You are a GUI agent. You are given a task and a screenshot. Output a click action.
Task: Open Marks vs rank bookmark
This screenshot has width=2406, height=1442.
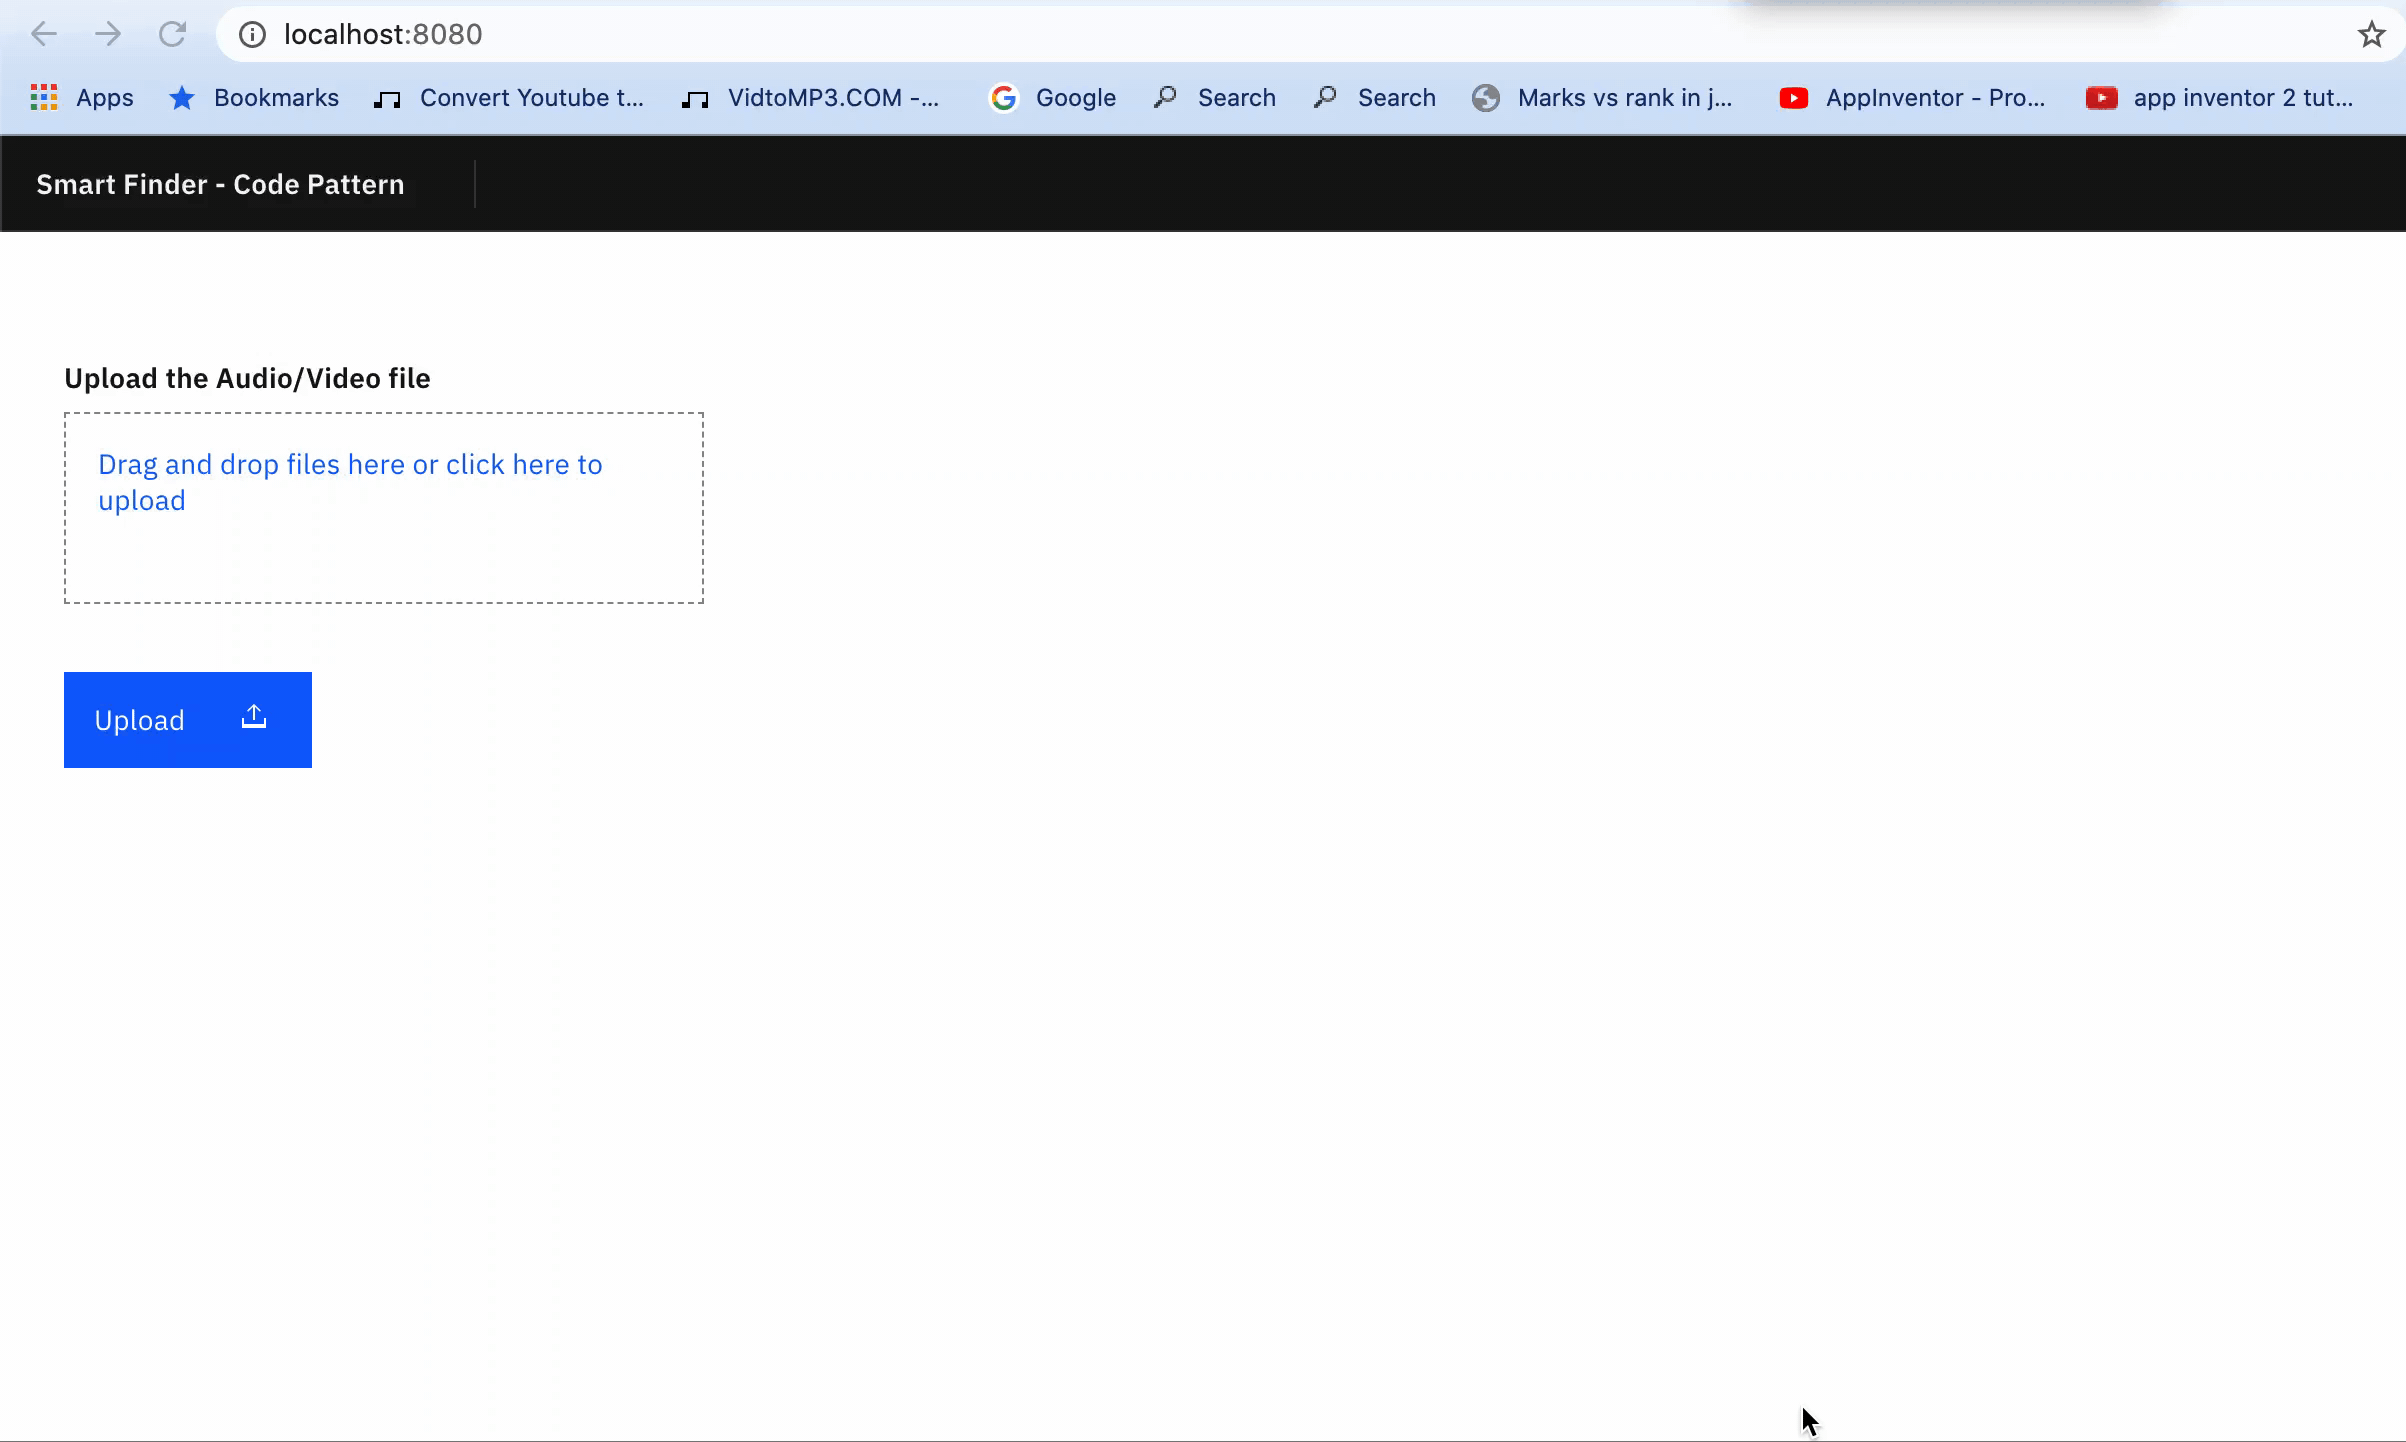pos(1602,98)
